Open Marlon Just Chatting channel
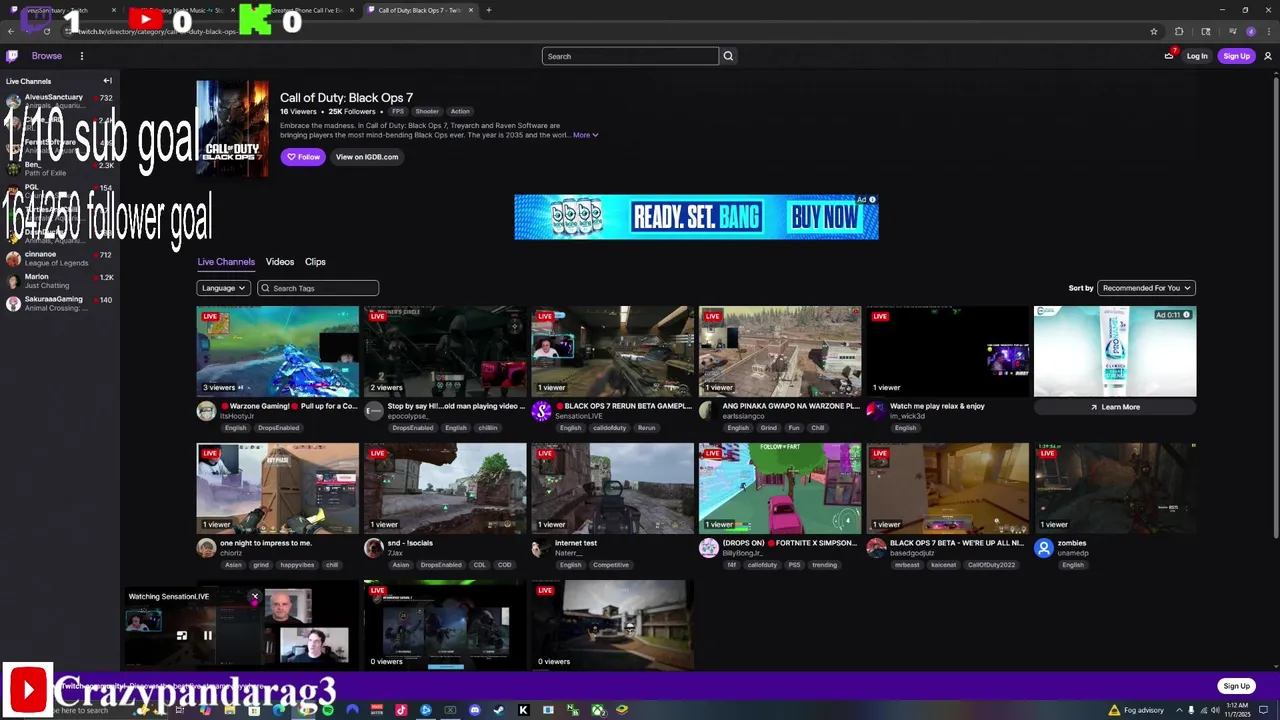The height and width of the screenshot is (720, 1280). pos(60,281)
